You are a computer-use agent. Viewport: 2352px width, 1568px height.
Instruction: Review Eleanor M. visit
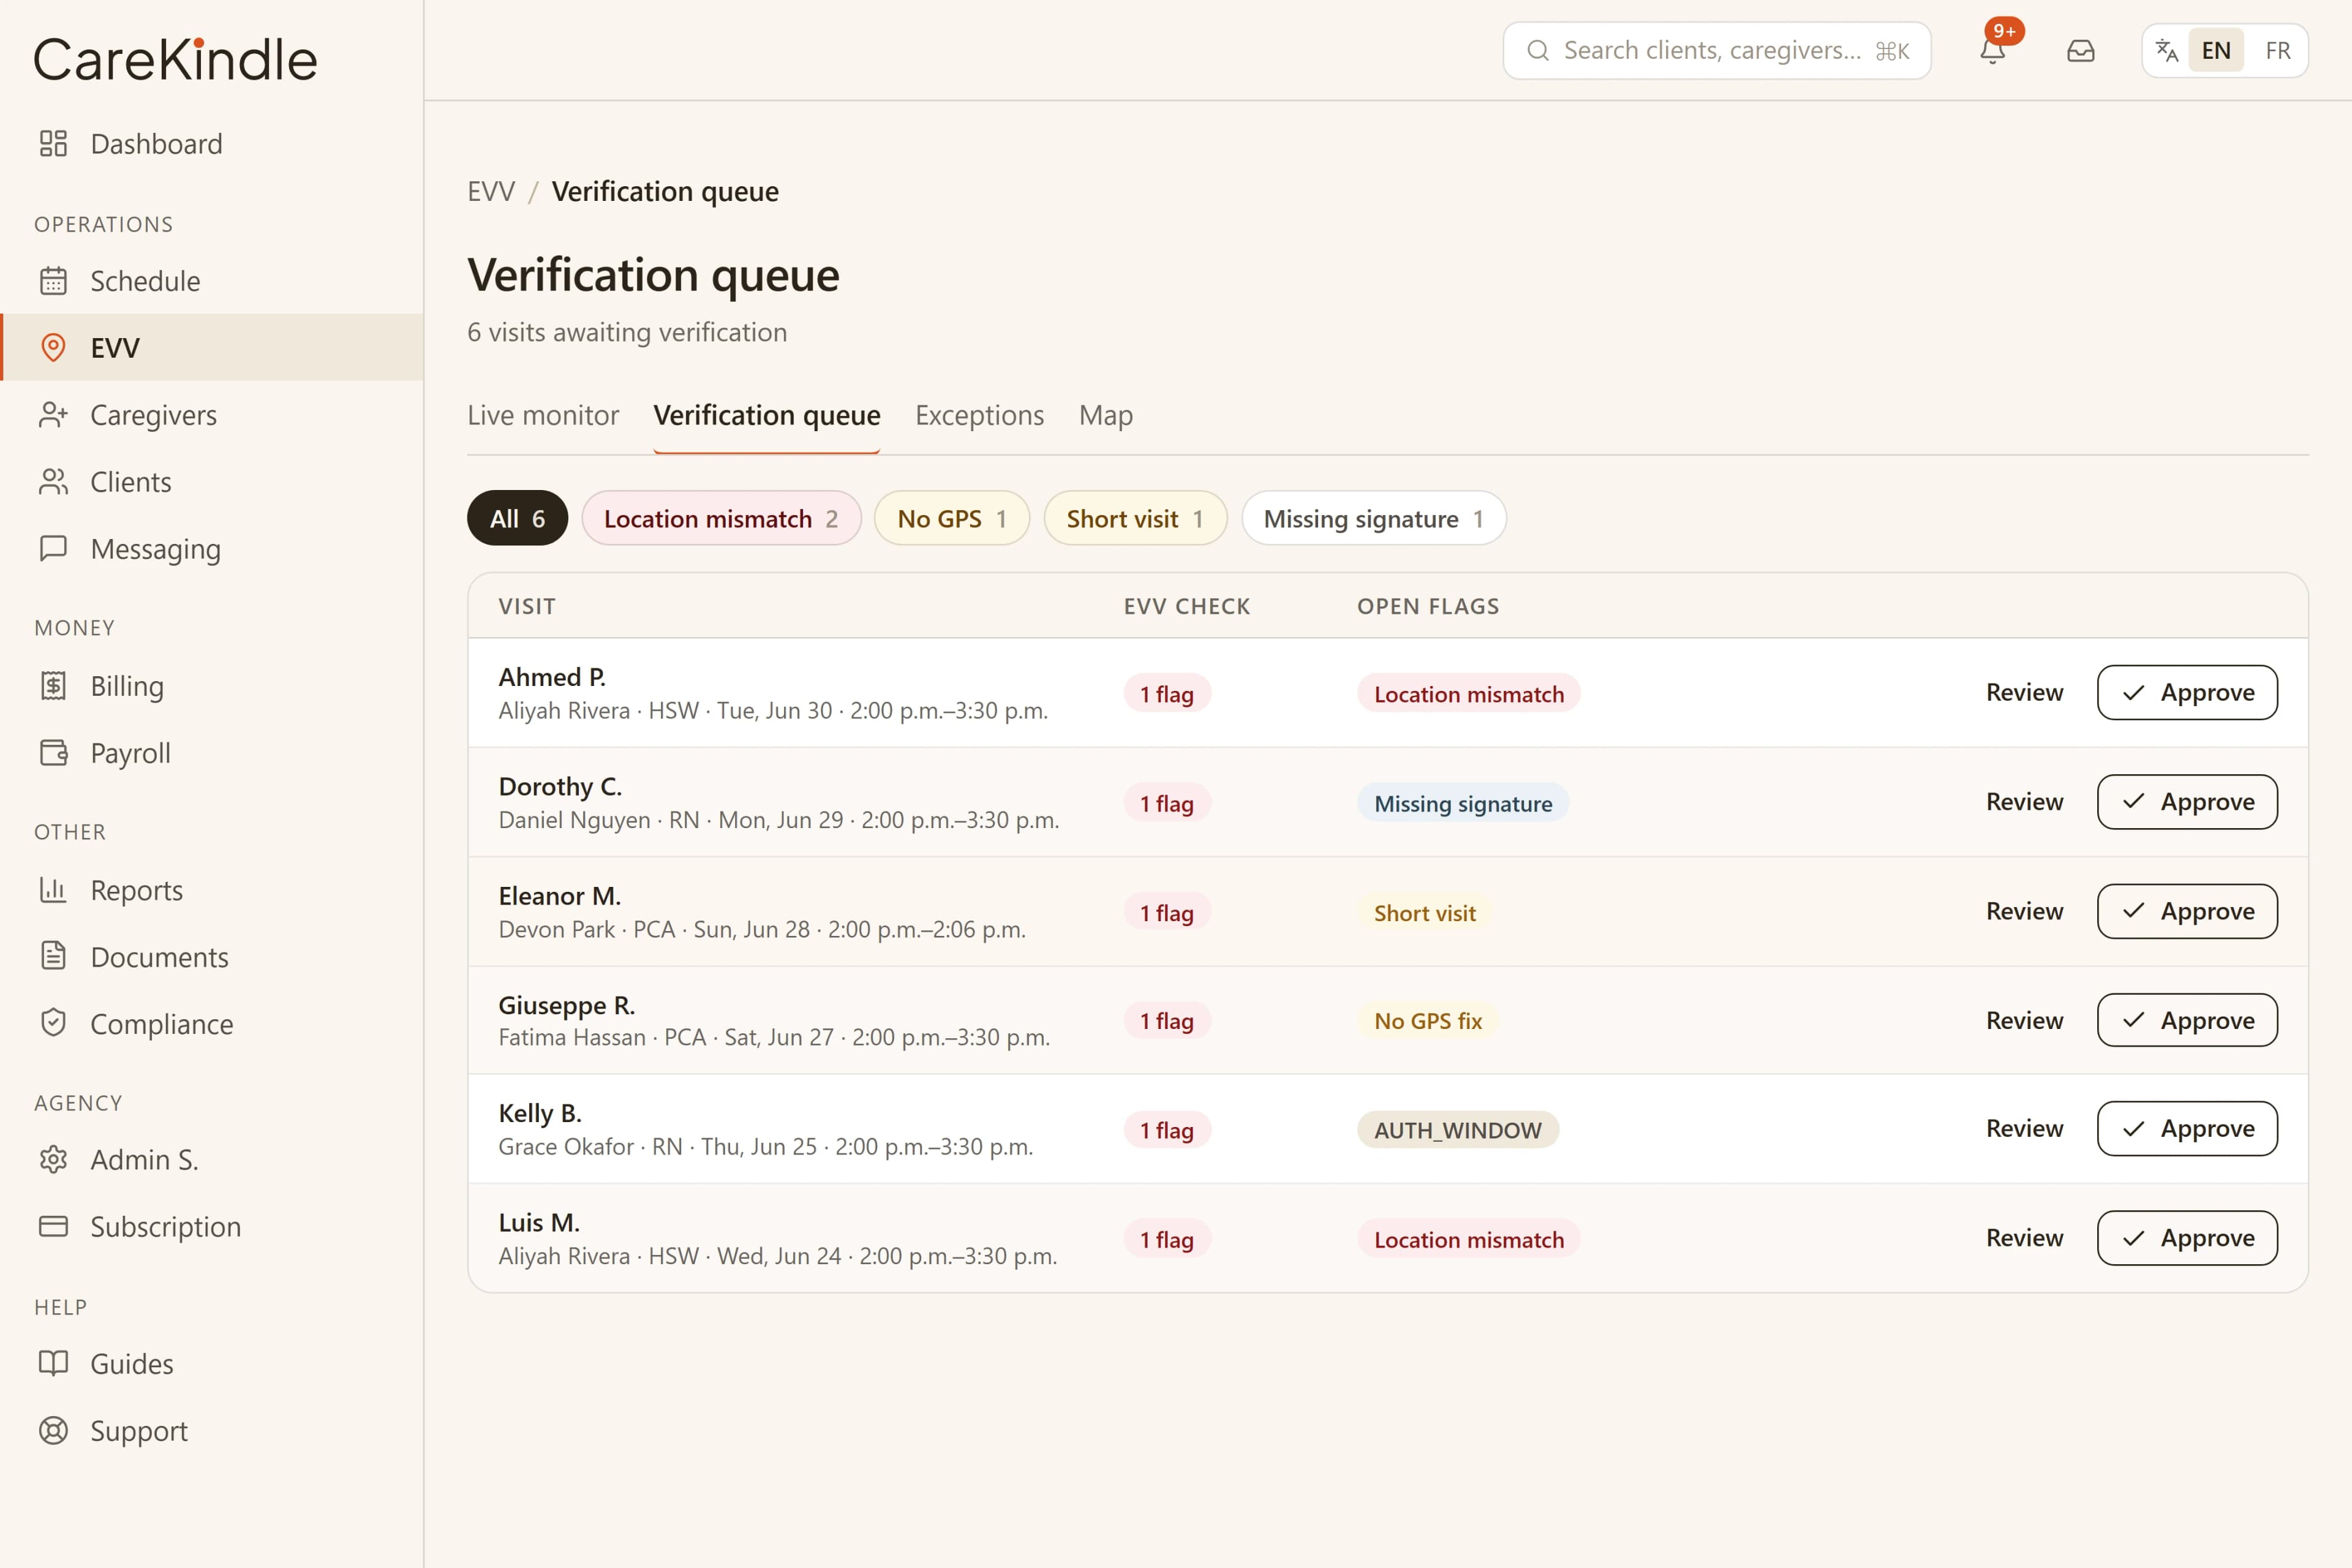(2024, 911)
